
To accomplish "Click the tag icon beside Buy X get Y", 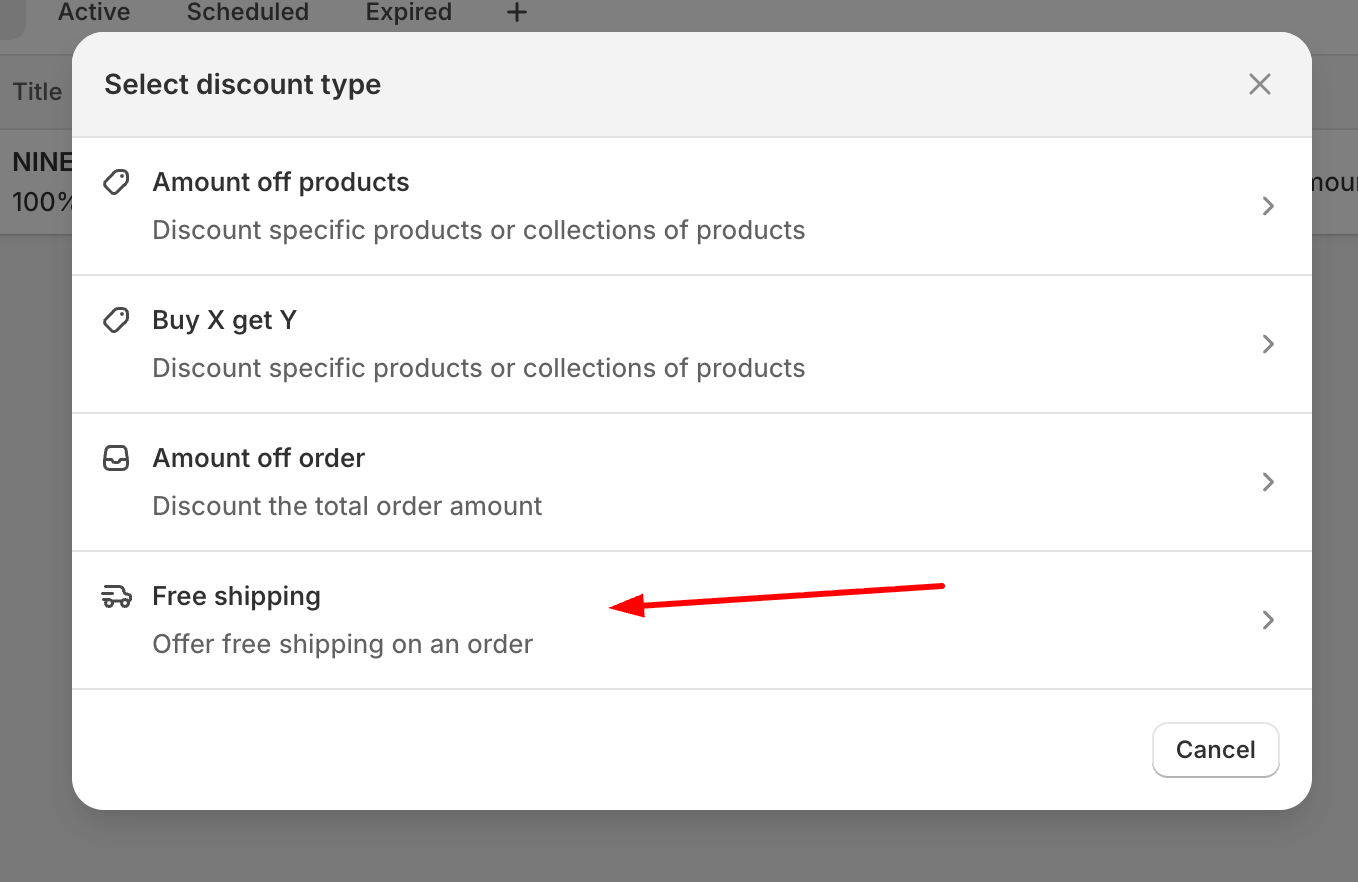I will [x=116, y=321].
